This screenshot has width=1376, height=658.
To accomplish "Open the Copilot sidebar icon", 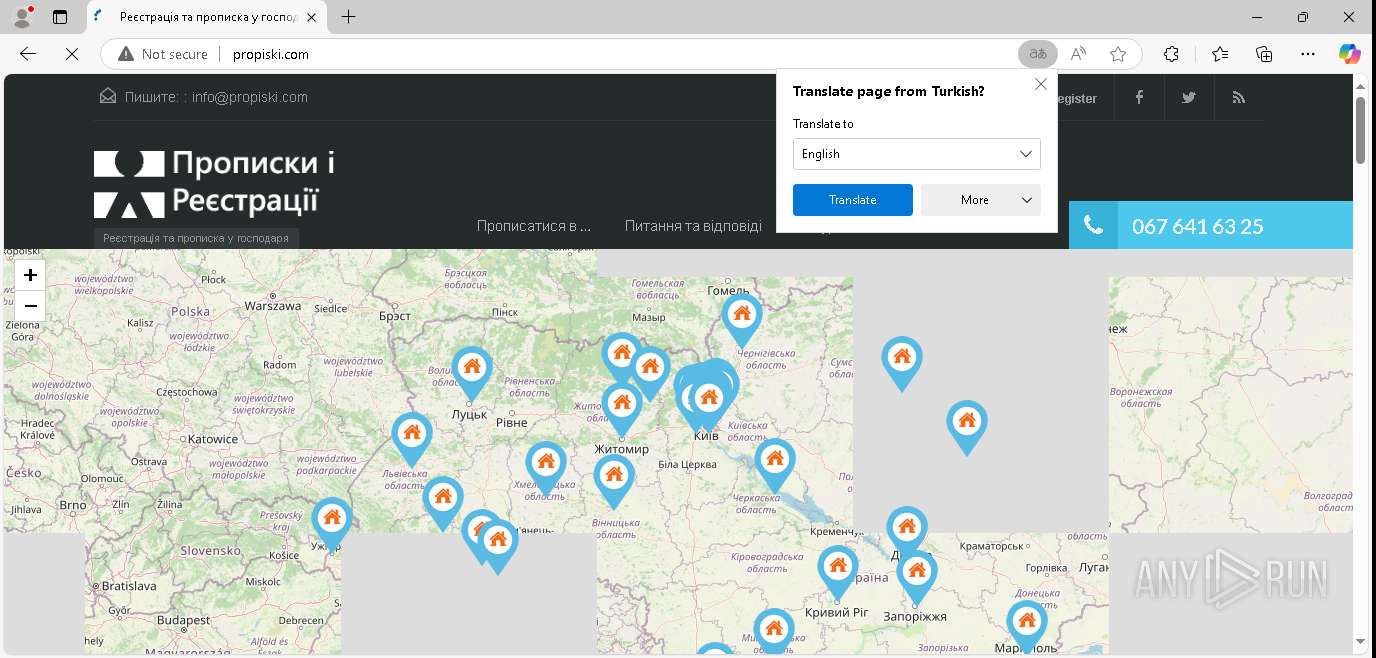I will tap(1350, 54).
